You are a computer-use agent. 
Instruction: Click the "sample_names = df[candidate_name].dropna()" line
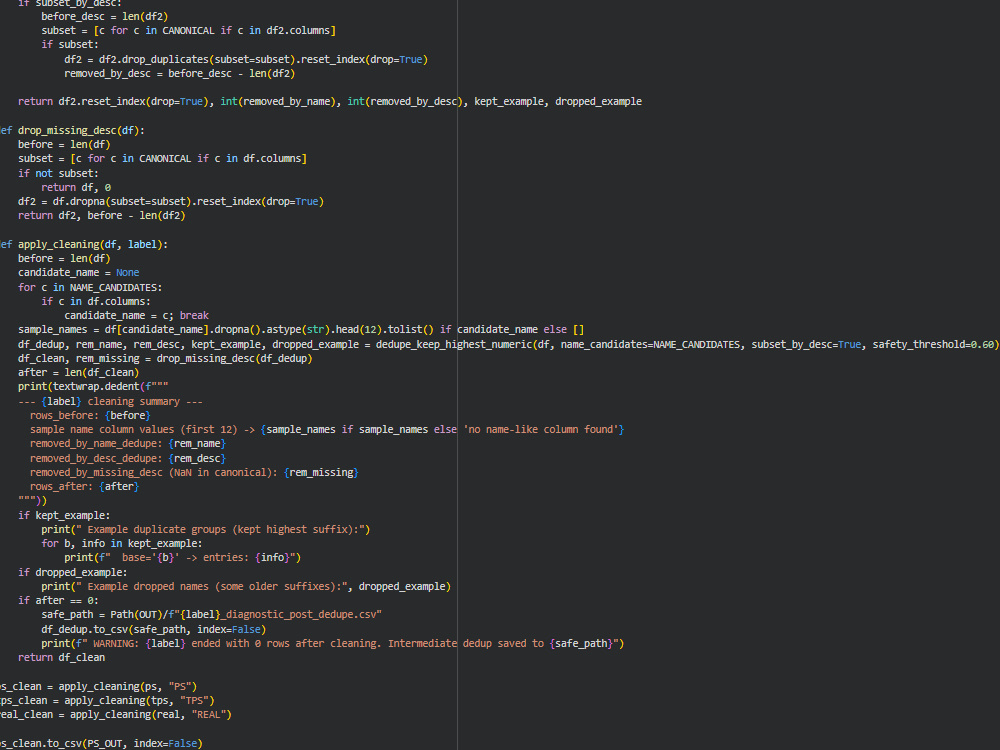[x=301, y=330]
